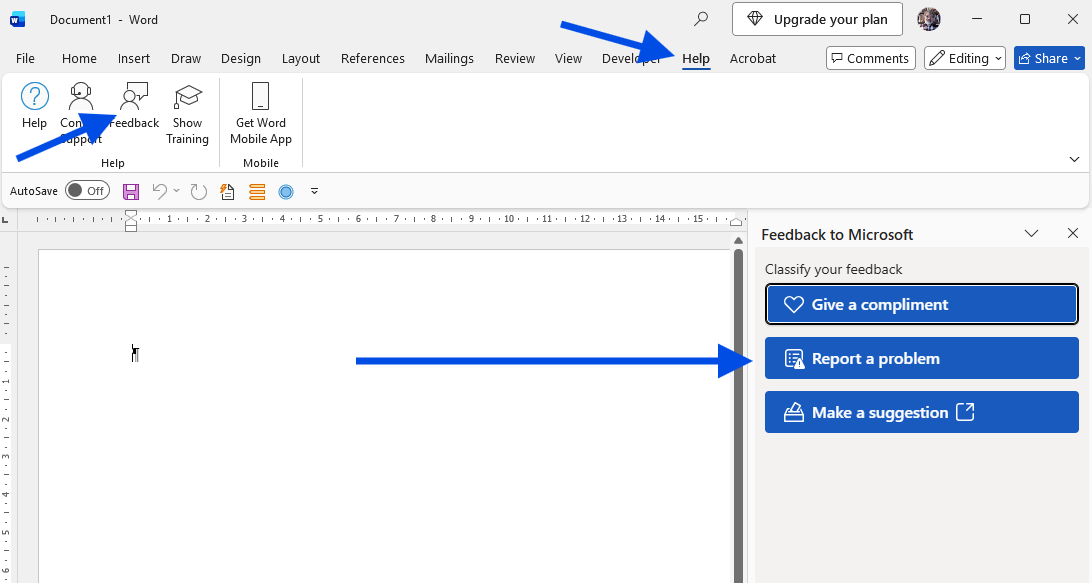Switch to the Insert tab
The width and height of the screenshot is (1092, 583).
134,59
